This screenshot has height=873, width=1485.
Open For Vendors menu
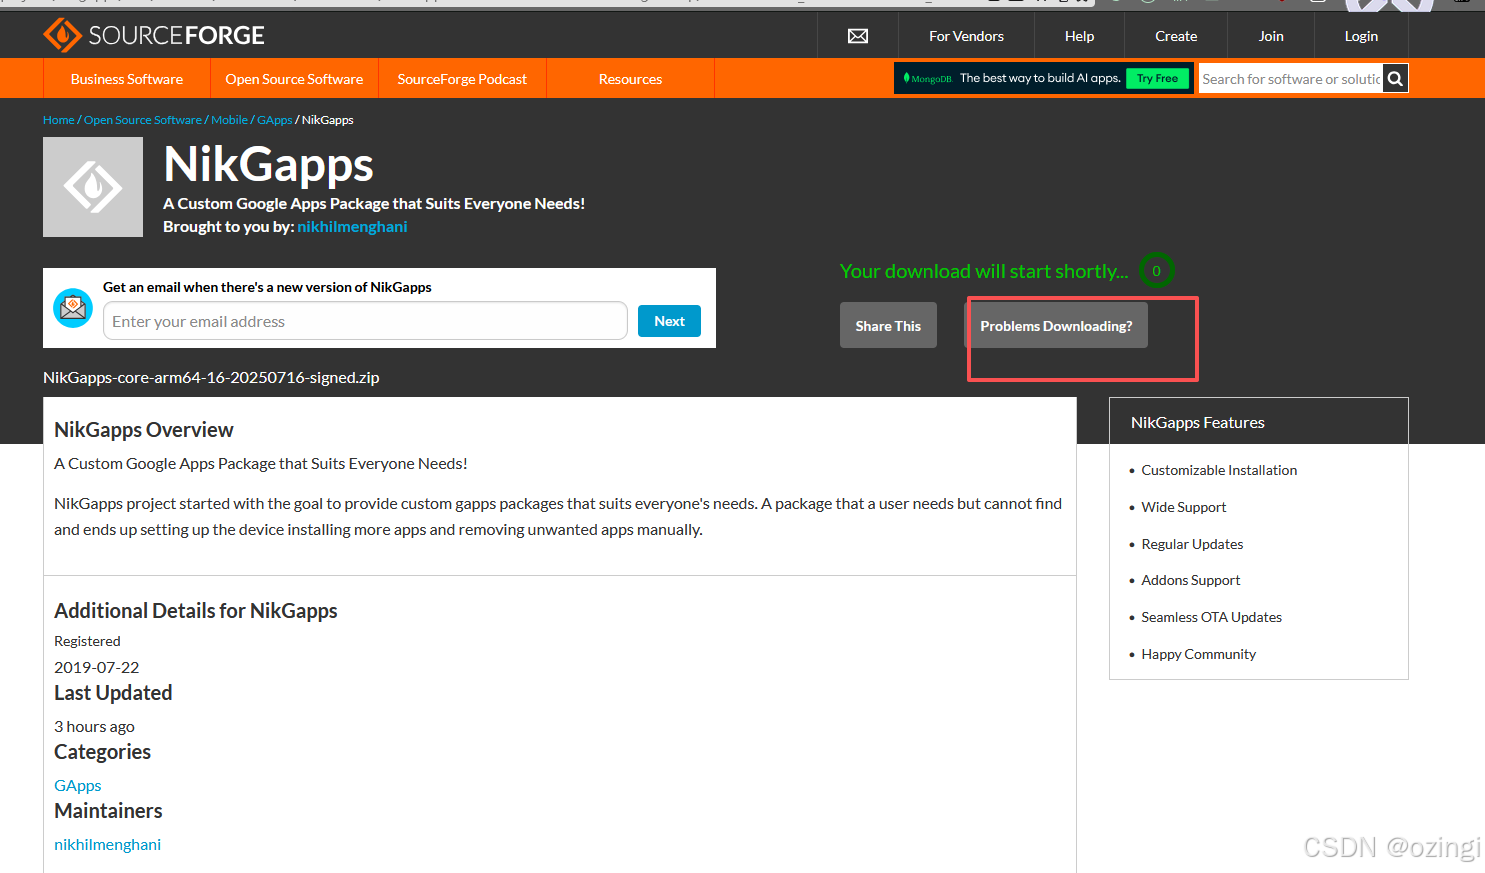[966, 36]
